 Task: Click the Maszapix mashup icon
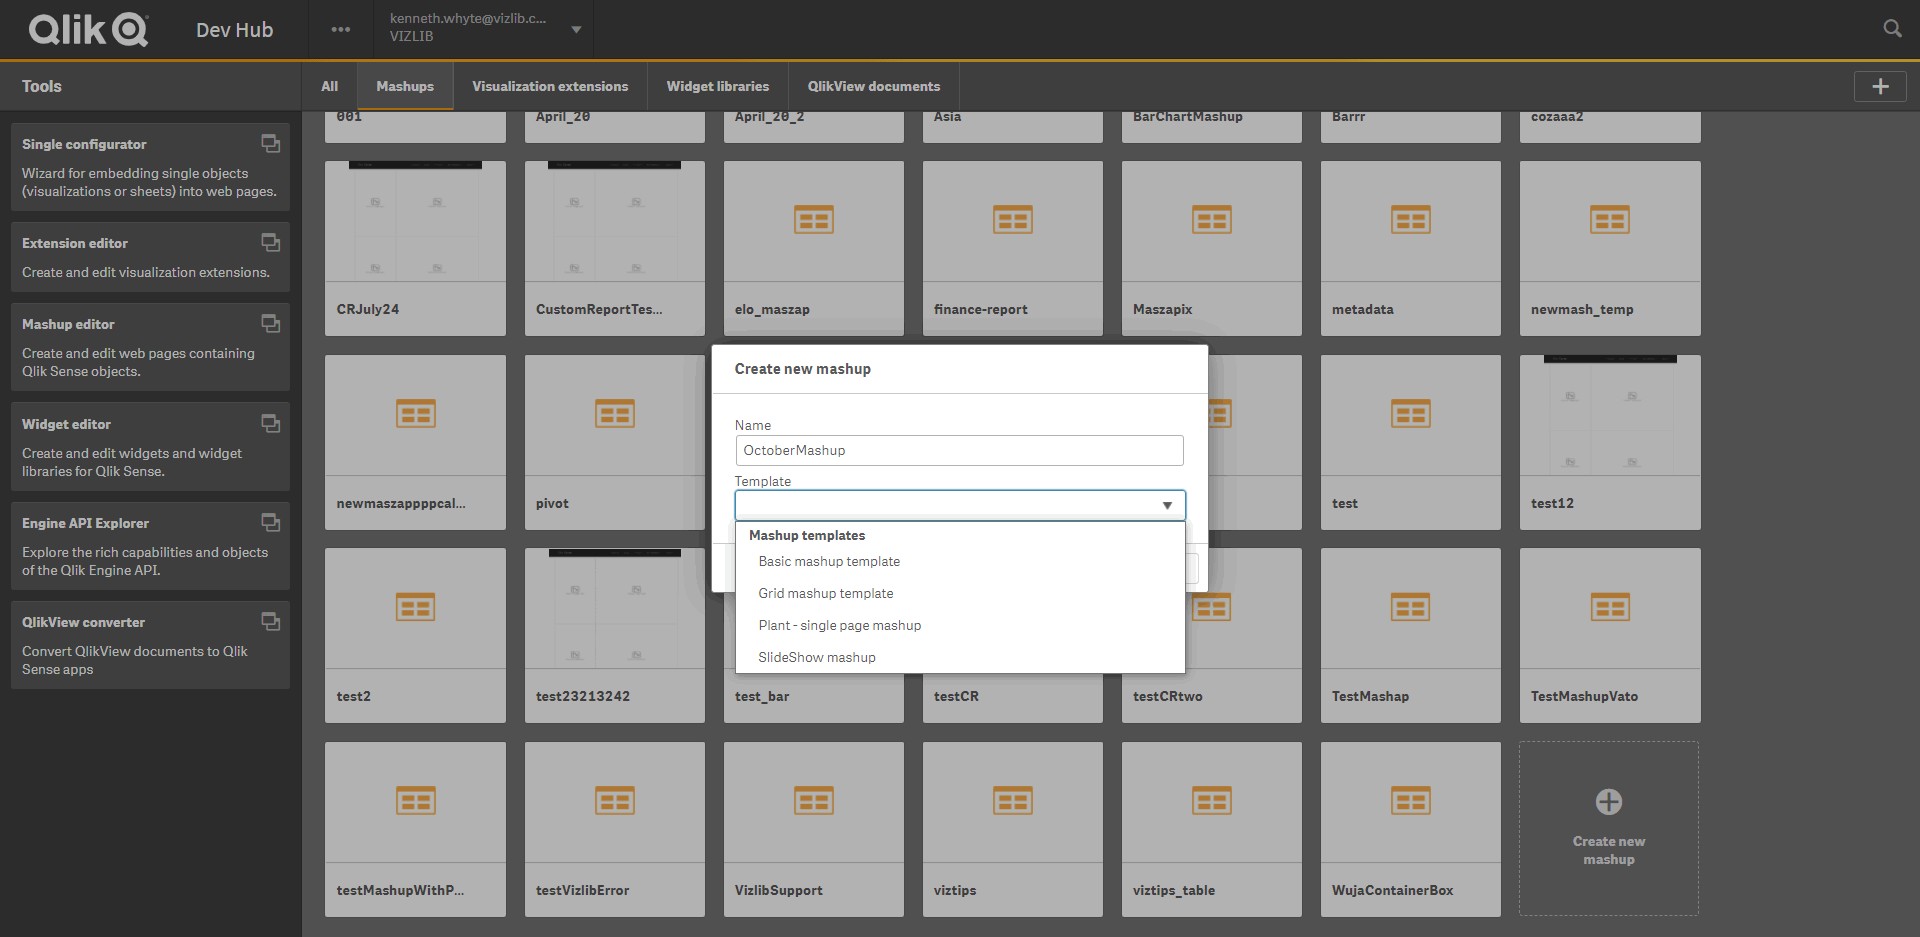coord(1211,220)
